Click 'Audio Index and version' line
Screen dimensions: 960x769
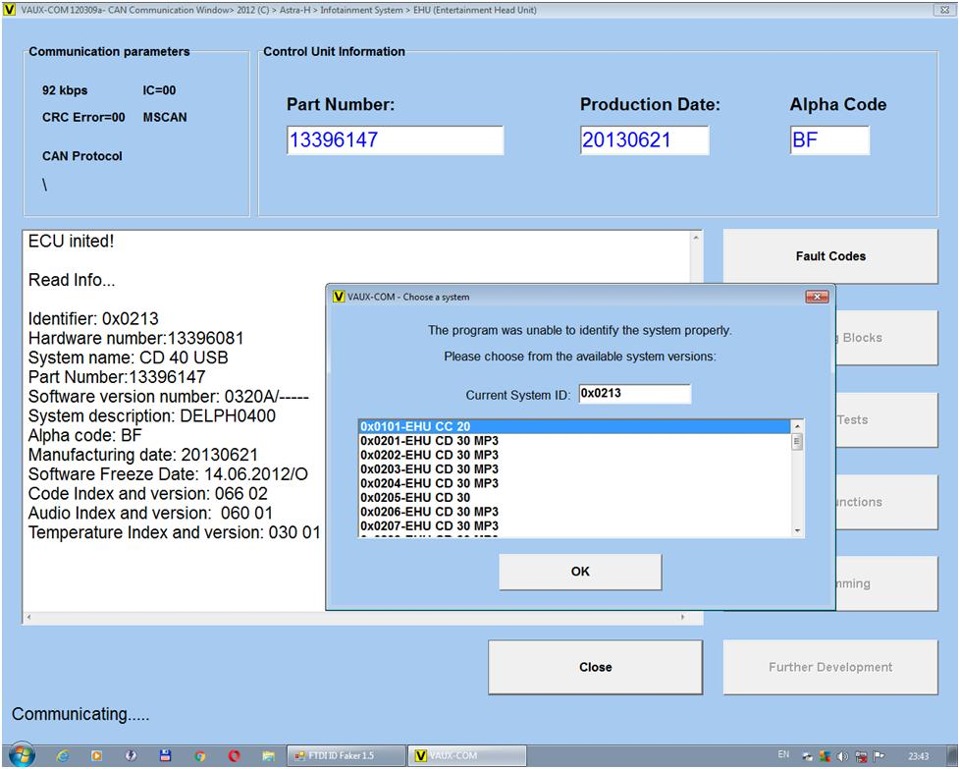[x=151, y=513]
